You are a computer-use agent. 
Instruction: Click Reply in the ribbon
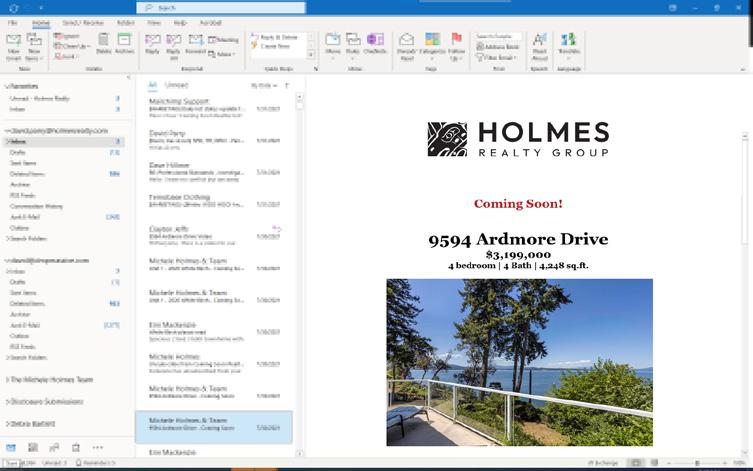pyautogui.click(x=152, y=44)
